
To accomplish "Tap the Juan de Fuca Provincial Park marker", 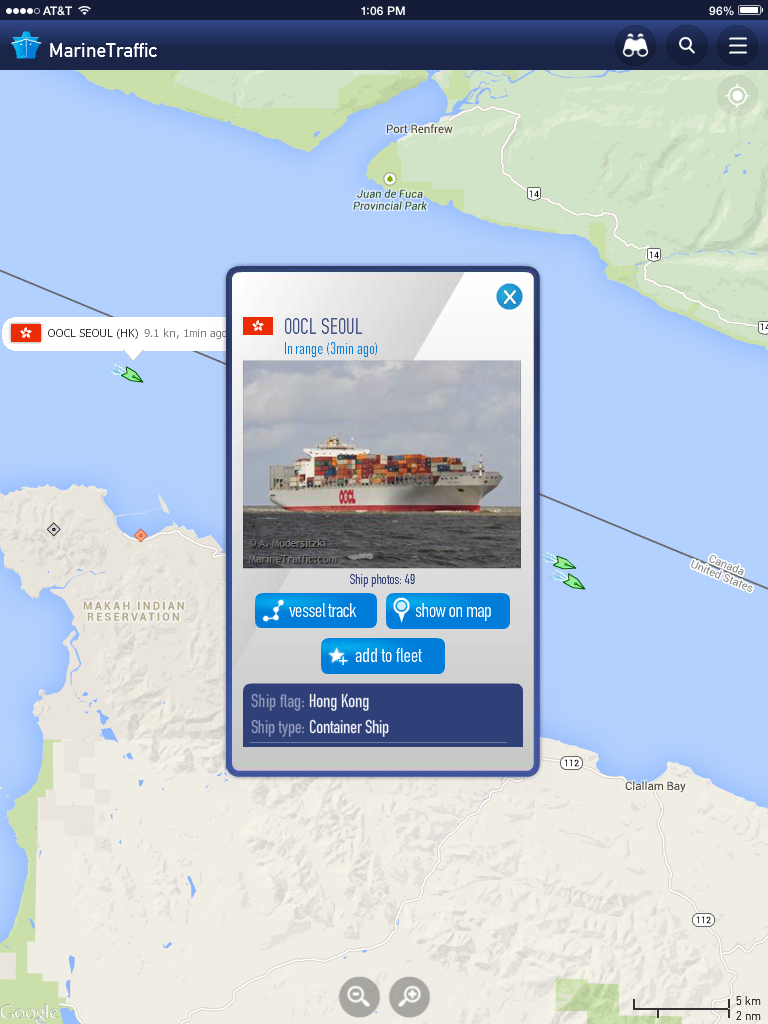I will (x=390, y=179).
